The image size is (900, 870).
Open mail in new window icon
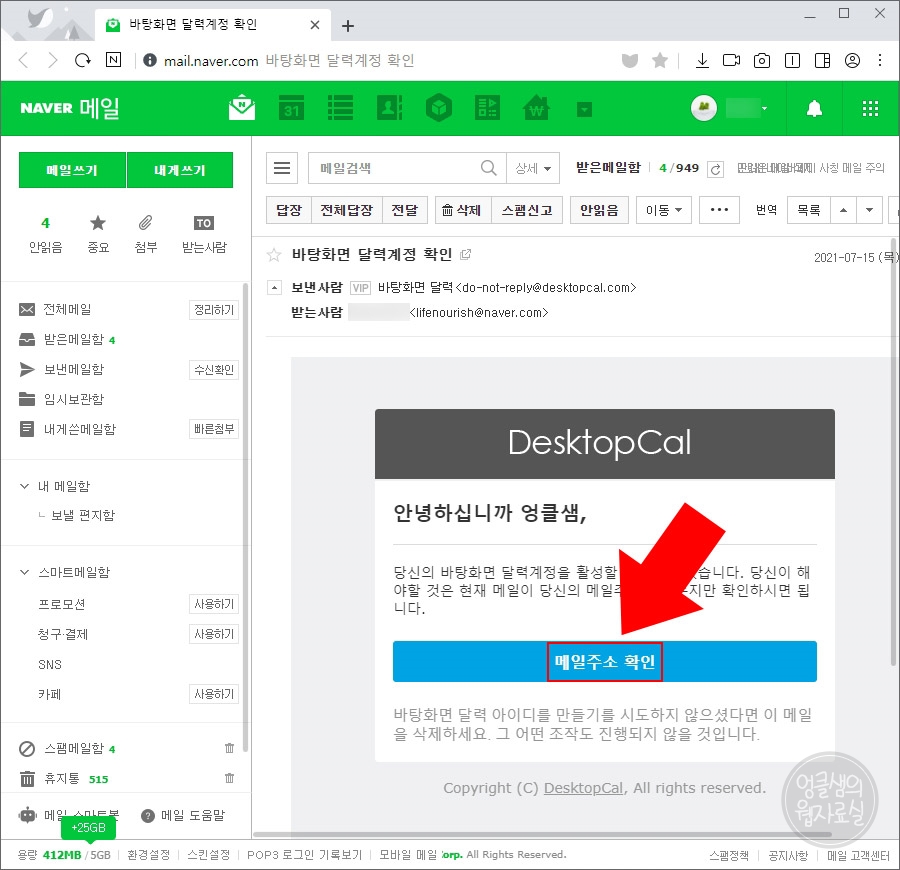[x=465, y=254]
